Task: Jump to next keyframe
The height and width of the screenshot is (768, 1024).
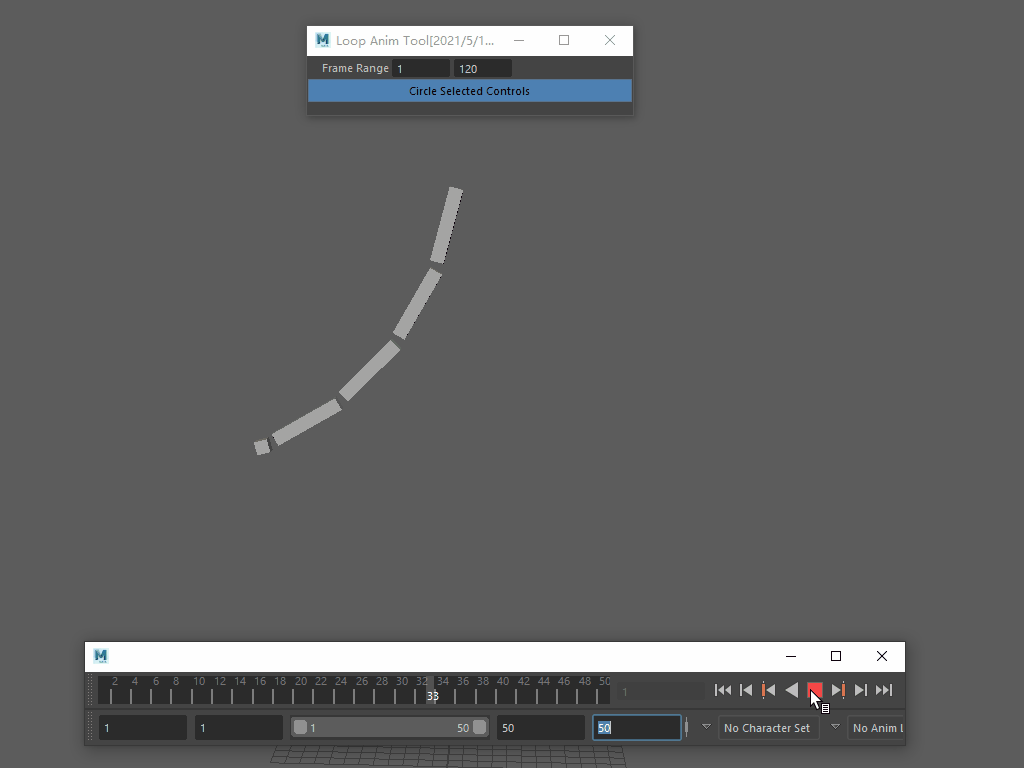Action: (x=838, y=690)
